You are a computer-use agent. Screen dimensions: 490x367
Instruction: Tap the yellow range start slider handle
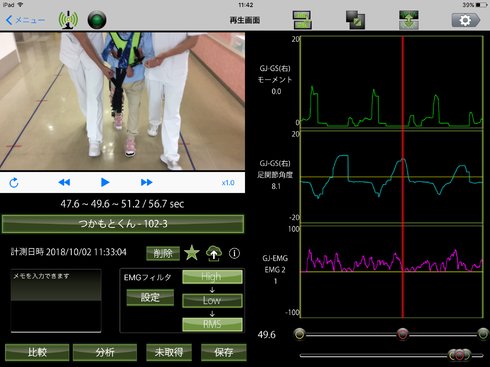click(x=300, y=334)
